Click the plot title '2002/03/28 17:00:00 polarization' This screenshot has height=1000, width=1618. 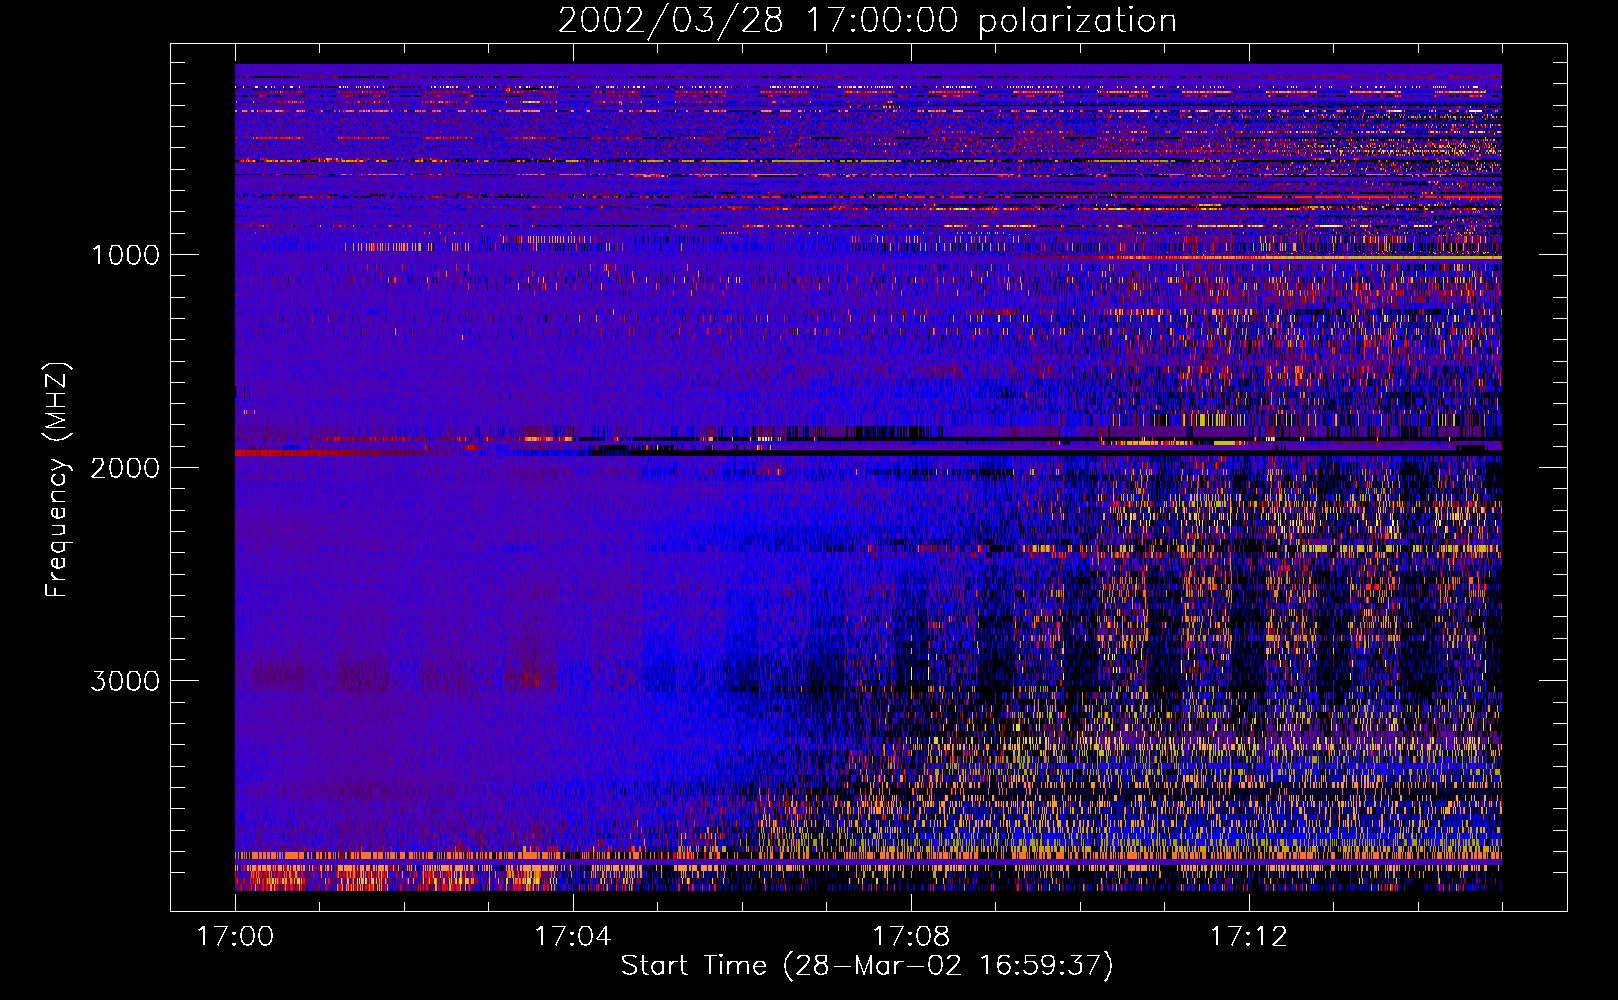[x=867, y=21]
